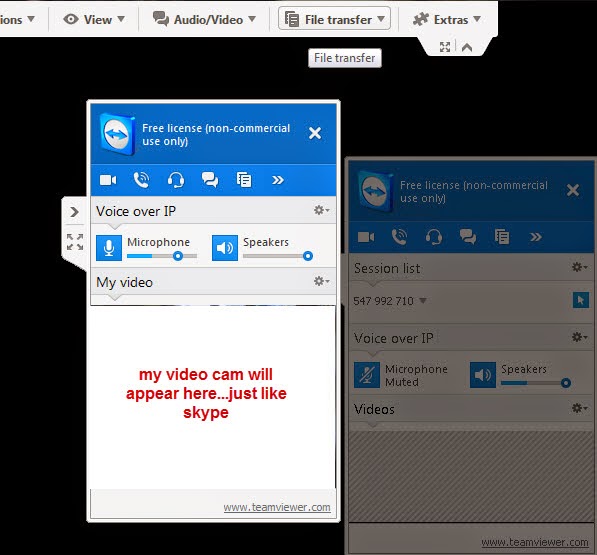Click file box icon in dimmed back panel
The height and width of the screenshot is (555, 597).
point(502,237)
